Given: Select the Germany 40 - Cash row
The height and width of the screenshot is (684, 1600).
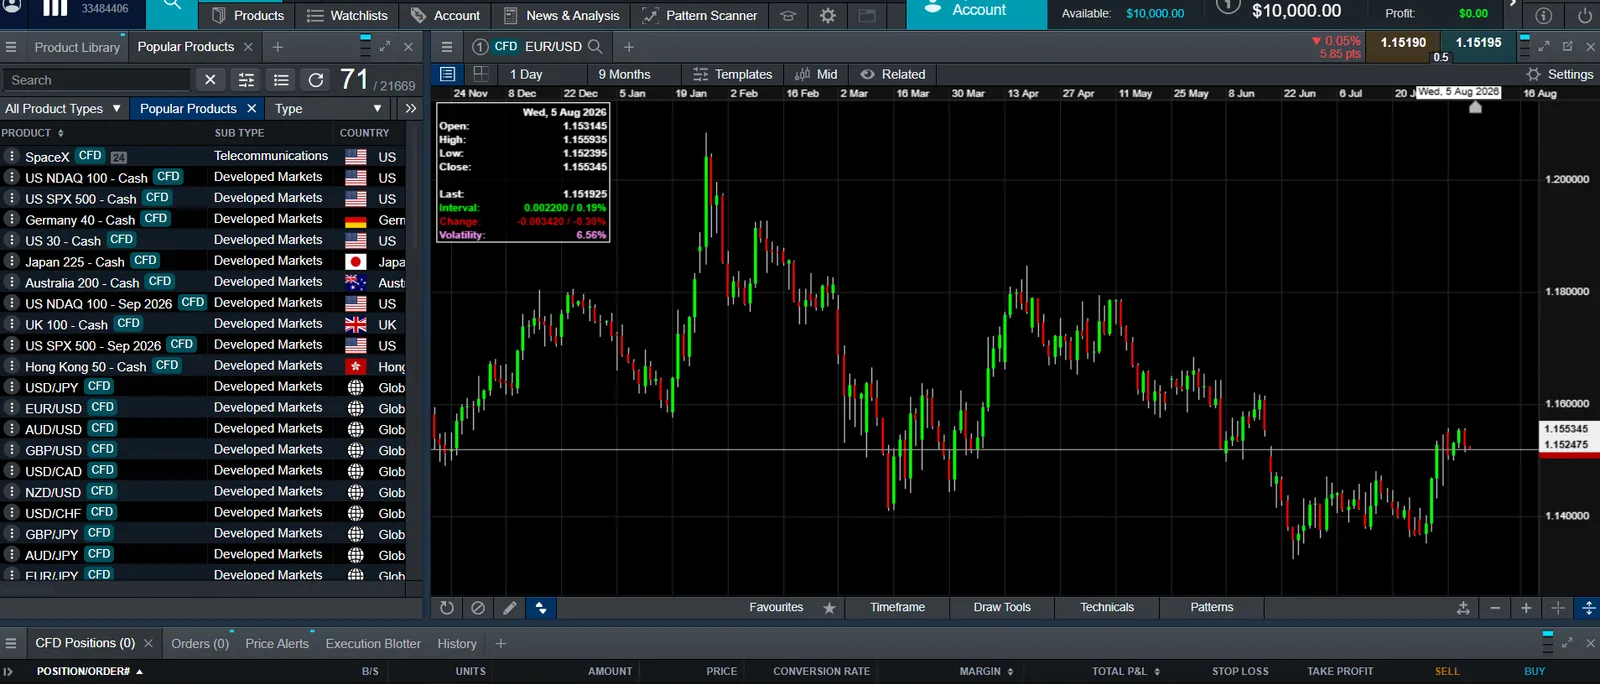Looking at the screenshot, I should pyautogui.click(x=205, y=220).
